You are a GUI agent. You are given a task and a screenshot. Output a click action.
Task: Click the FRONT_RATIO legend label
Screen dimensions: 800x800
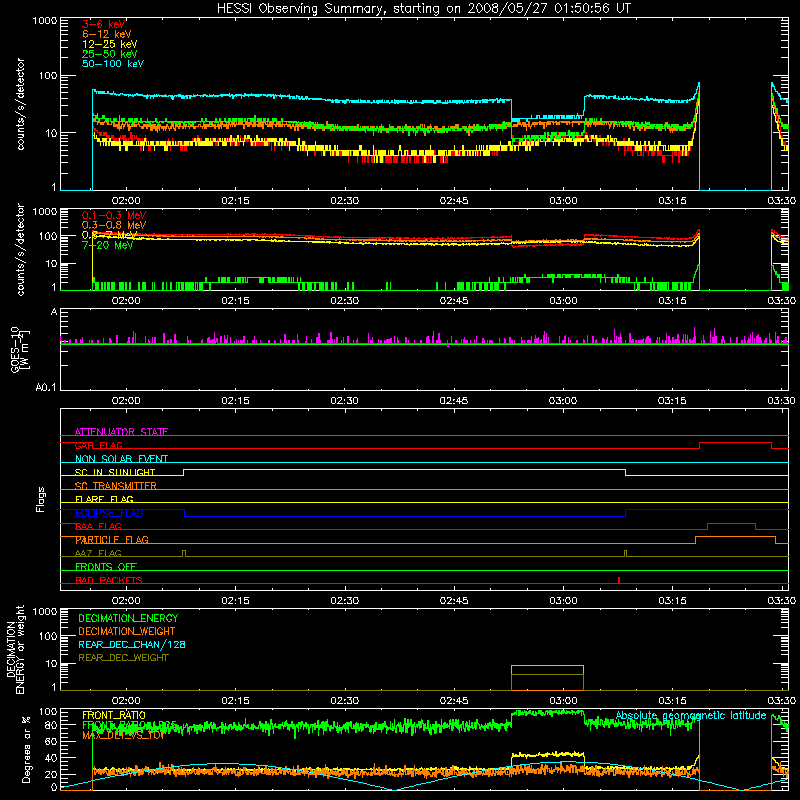coord(114,715)
